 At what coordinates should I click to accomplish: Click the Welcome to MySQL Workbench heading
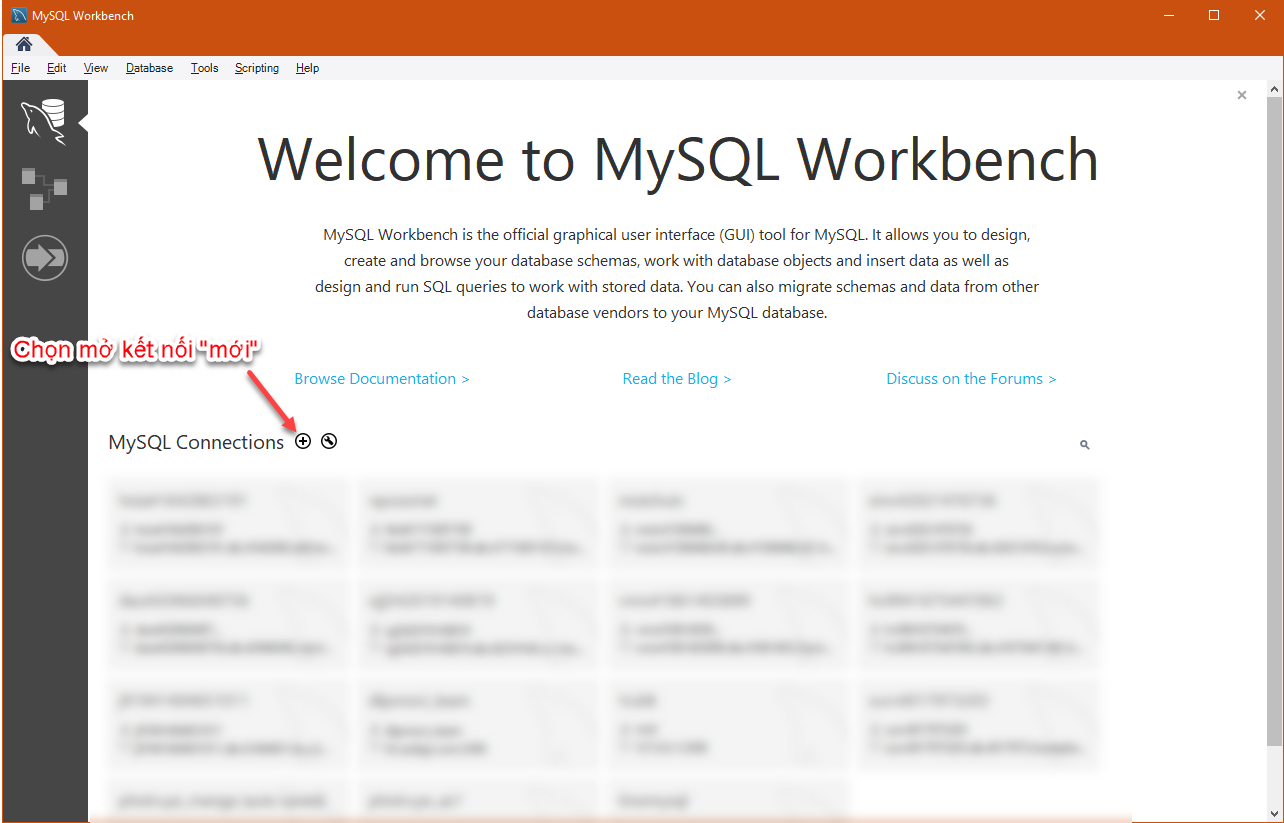(678, 159)
